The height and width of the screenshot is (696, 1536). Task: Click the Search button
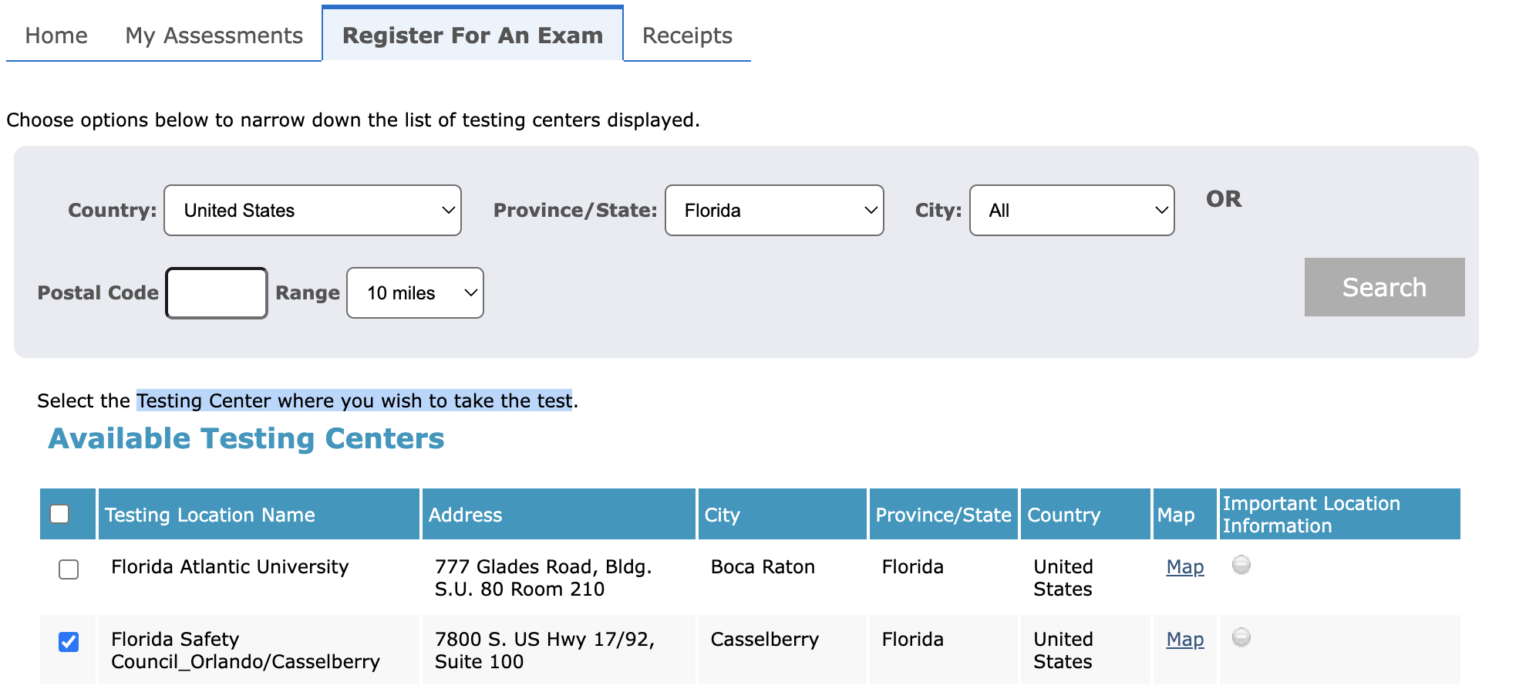pyautogui.click(x=1384, y=287)
